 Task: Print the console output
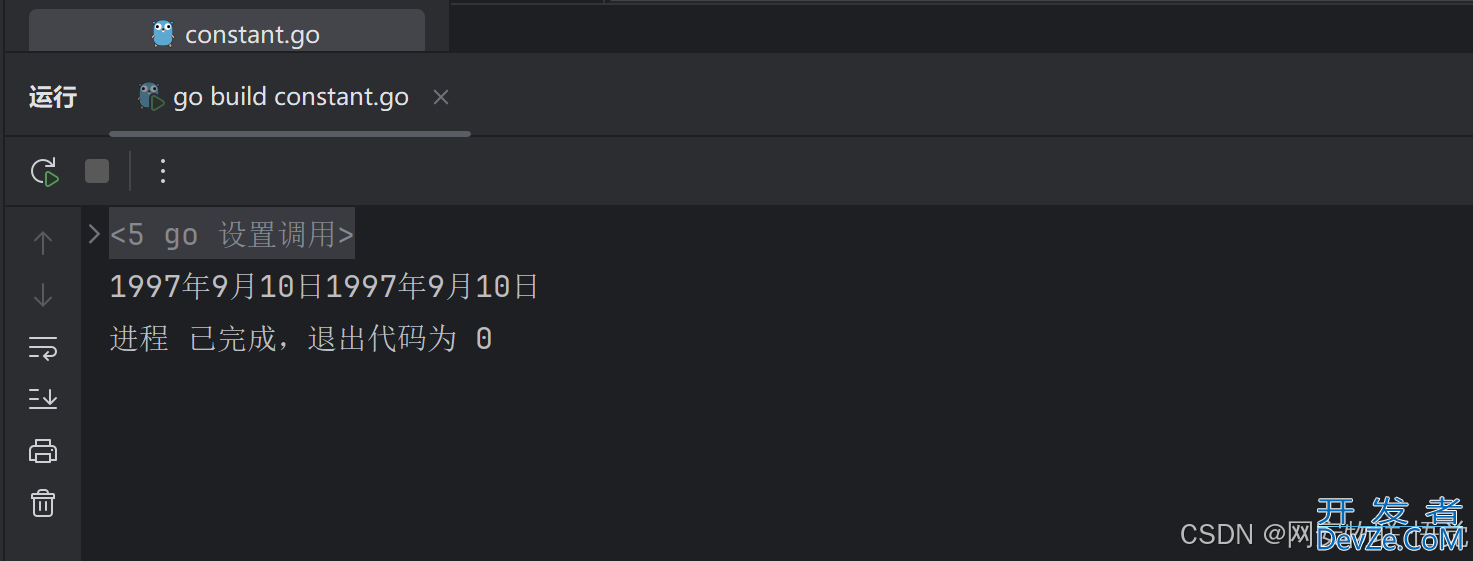43,451
